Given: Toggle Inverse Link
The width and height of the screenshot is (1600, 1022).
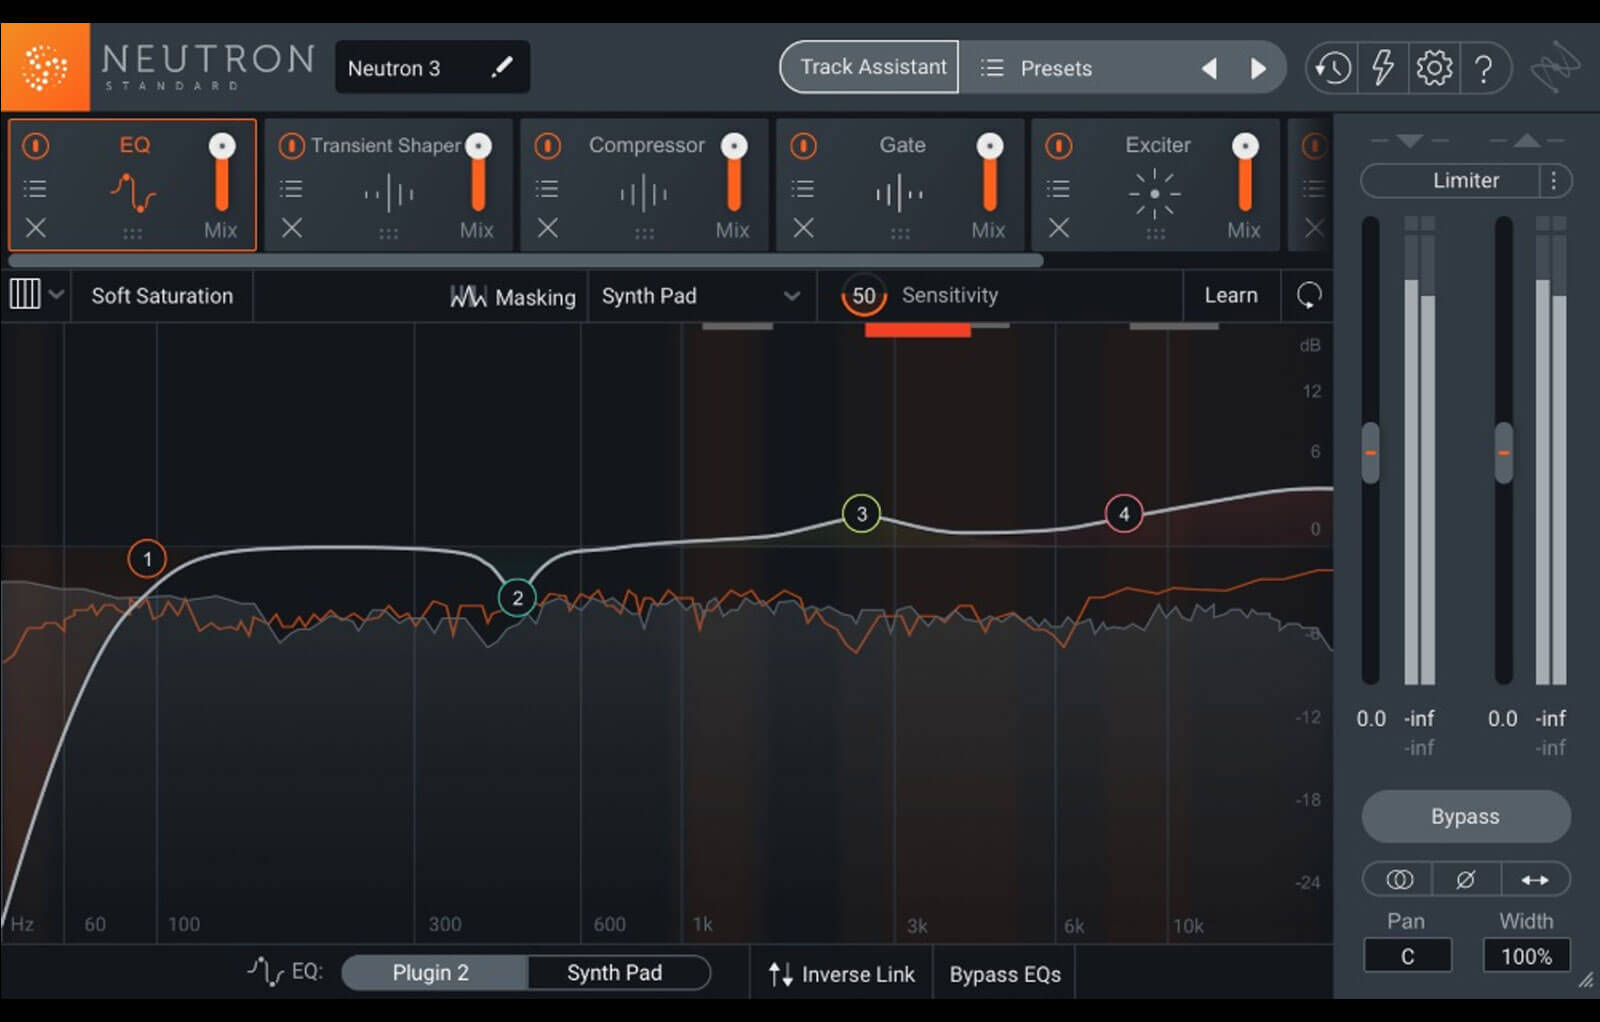Looking at the screenshot, I should [841, 974].
